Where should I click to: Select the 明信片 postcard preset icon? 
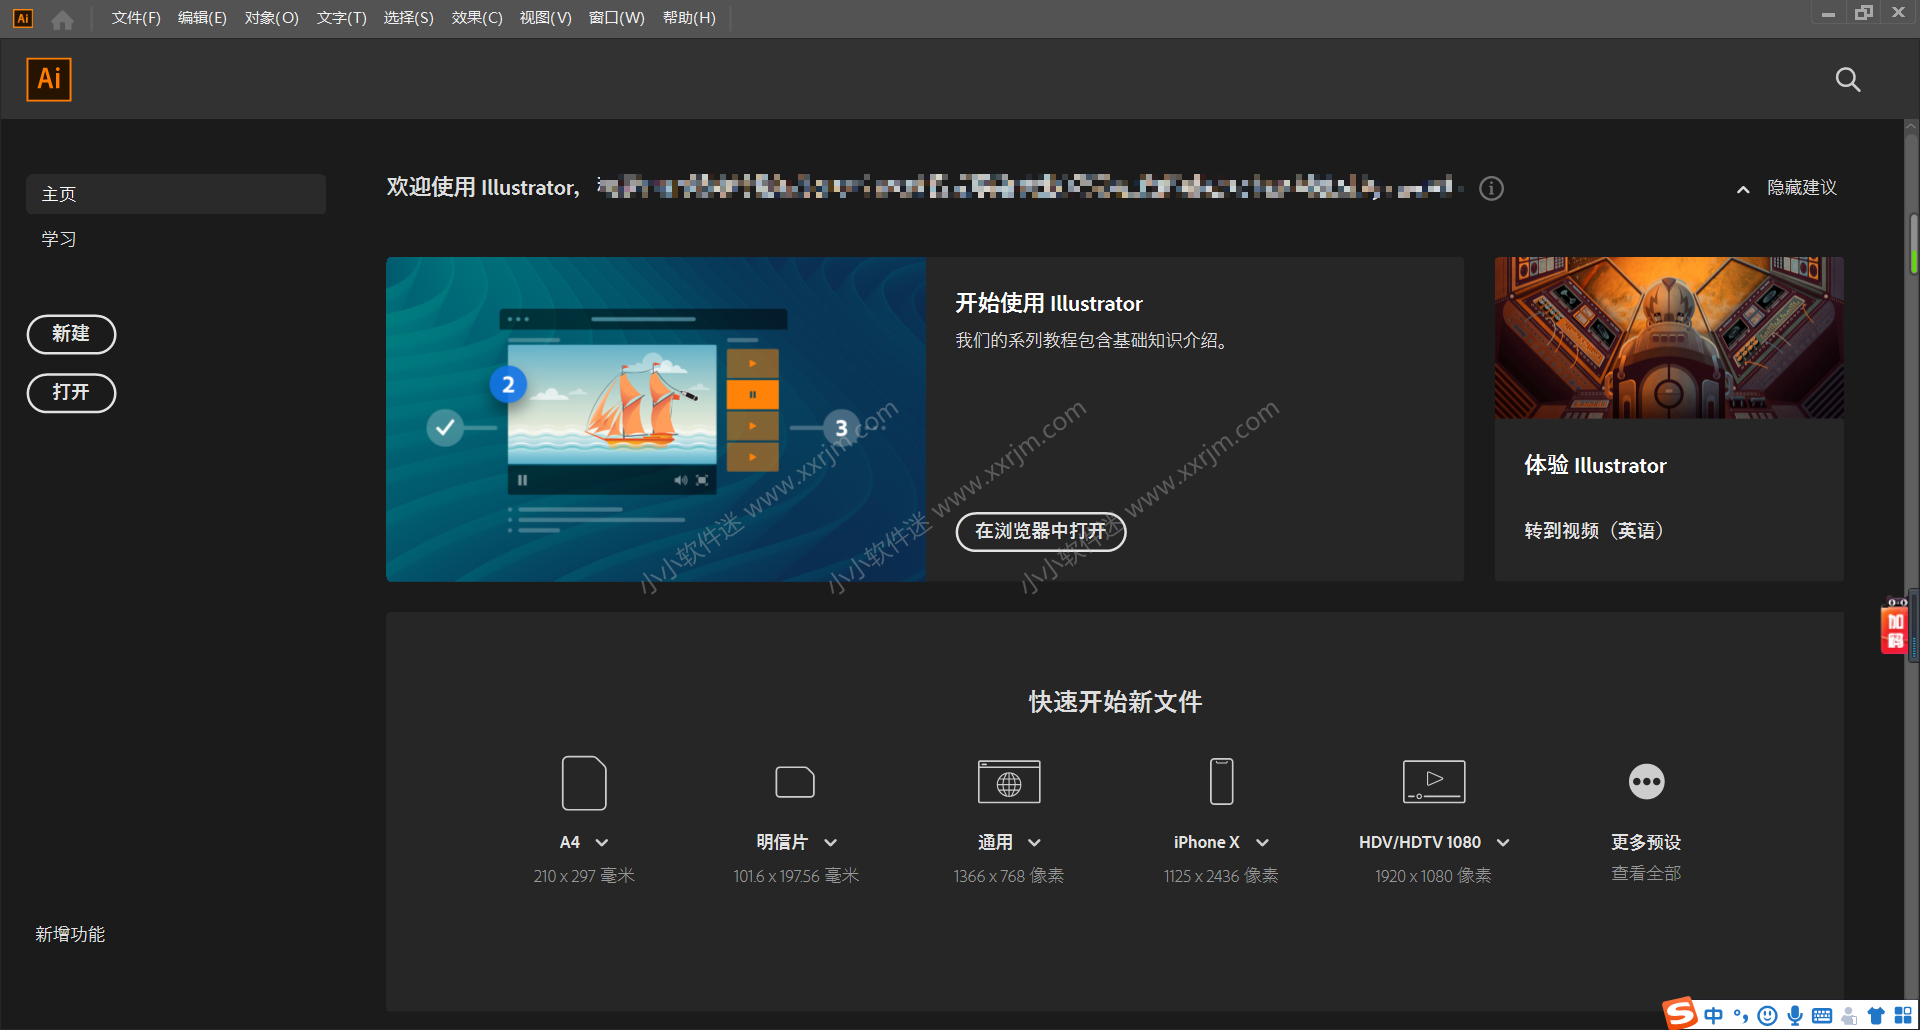pyautogui.click(x=795, y=782)
